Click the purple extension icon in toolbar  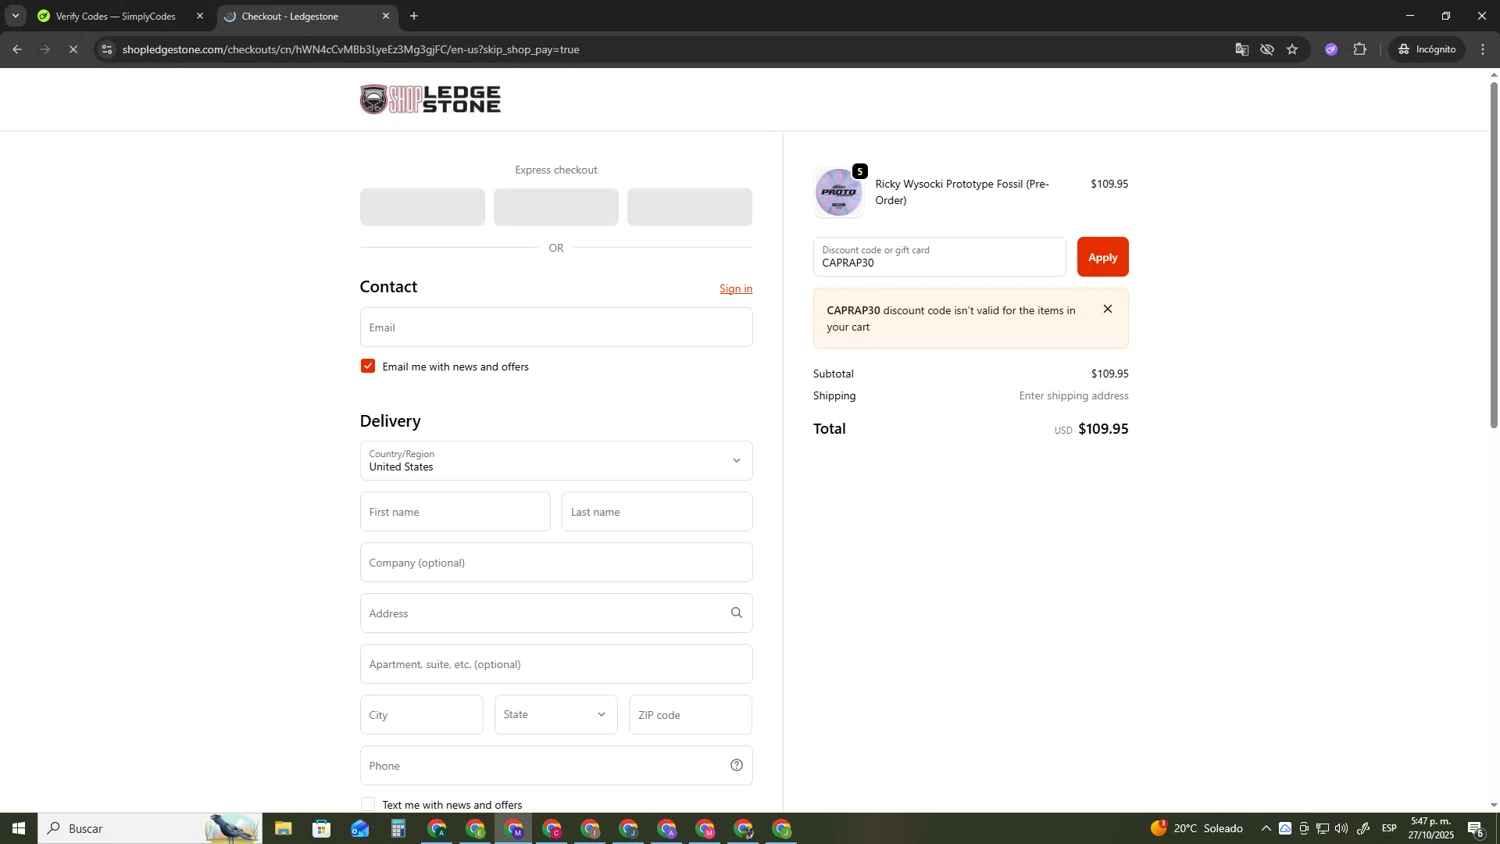tap(1331, 49)
